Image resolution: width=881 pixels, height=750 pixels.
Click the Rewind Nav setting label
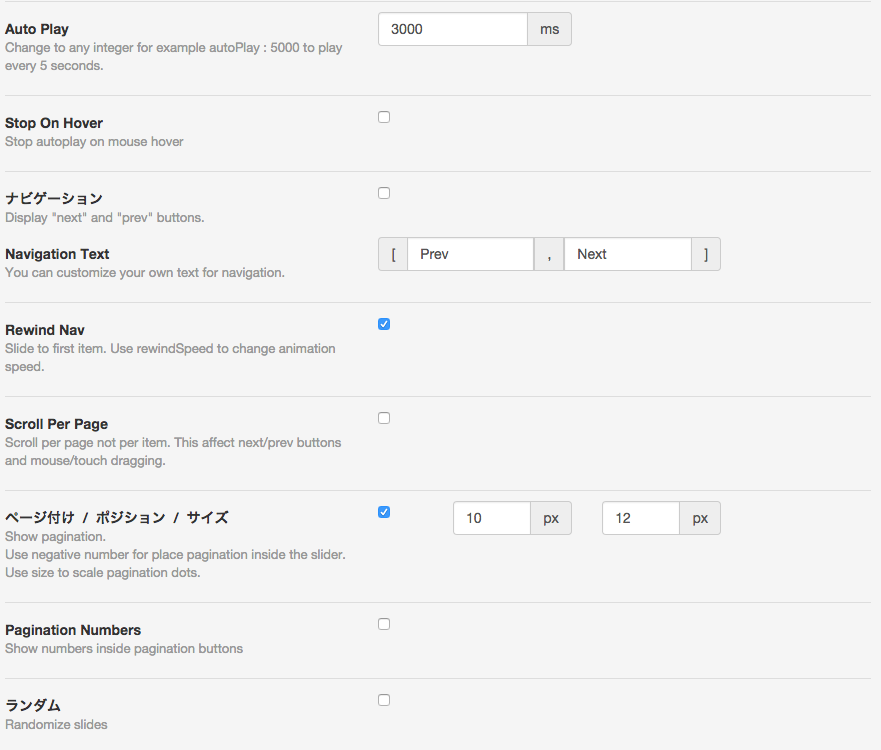tap(45, 330)
